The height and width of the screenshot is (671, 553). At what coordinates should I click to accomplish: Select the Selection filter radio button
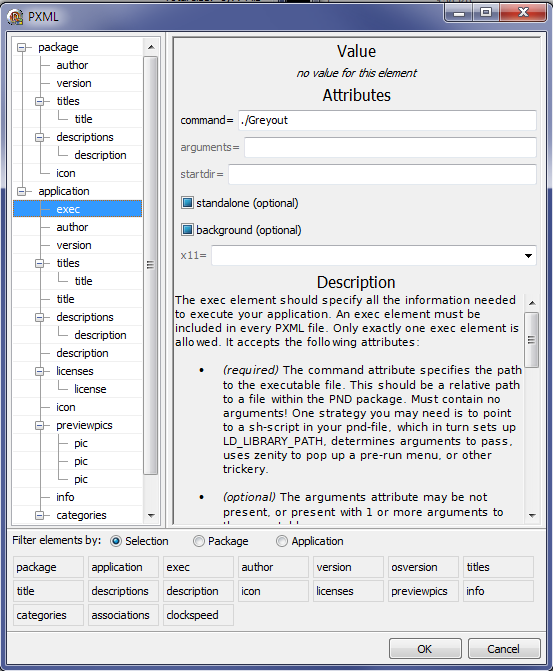(116, 541)
